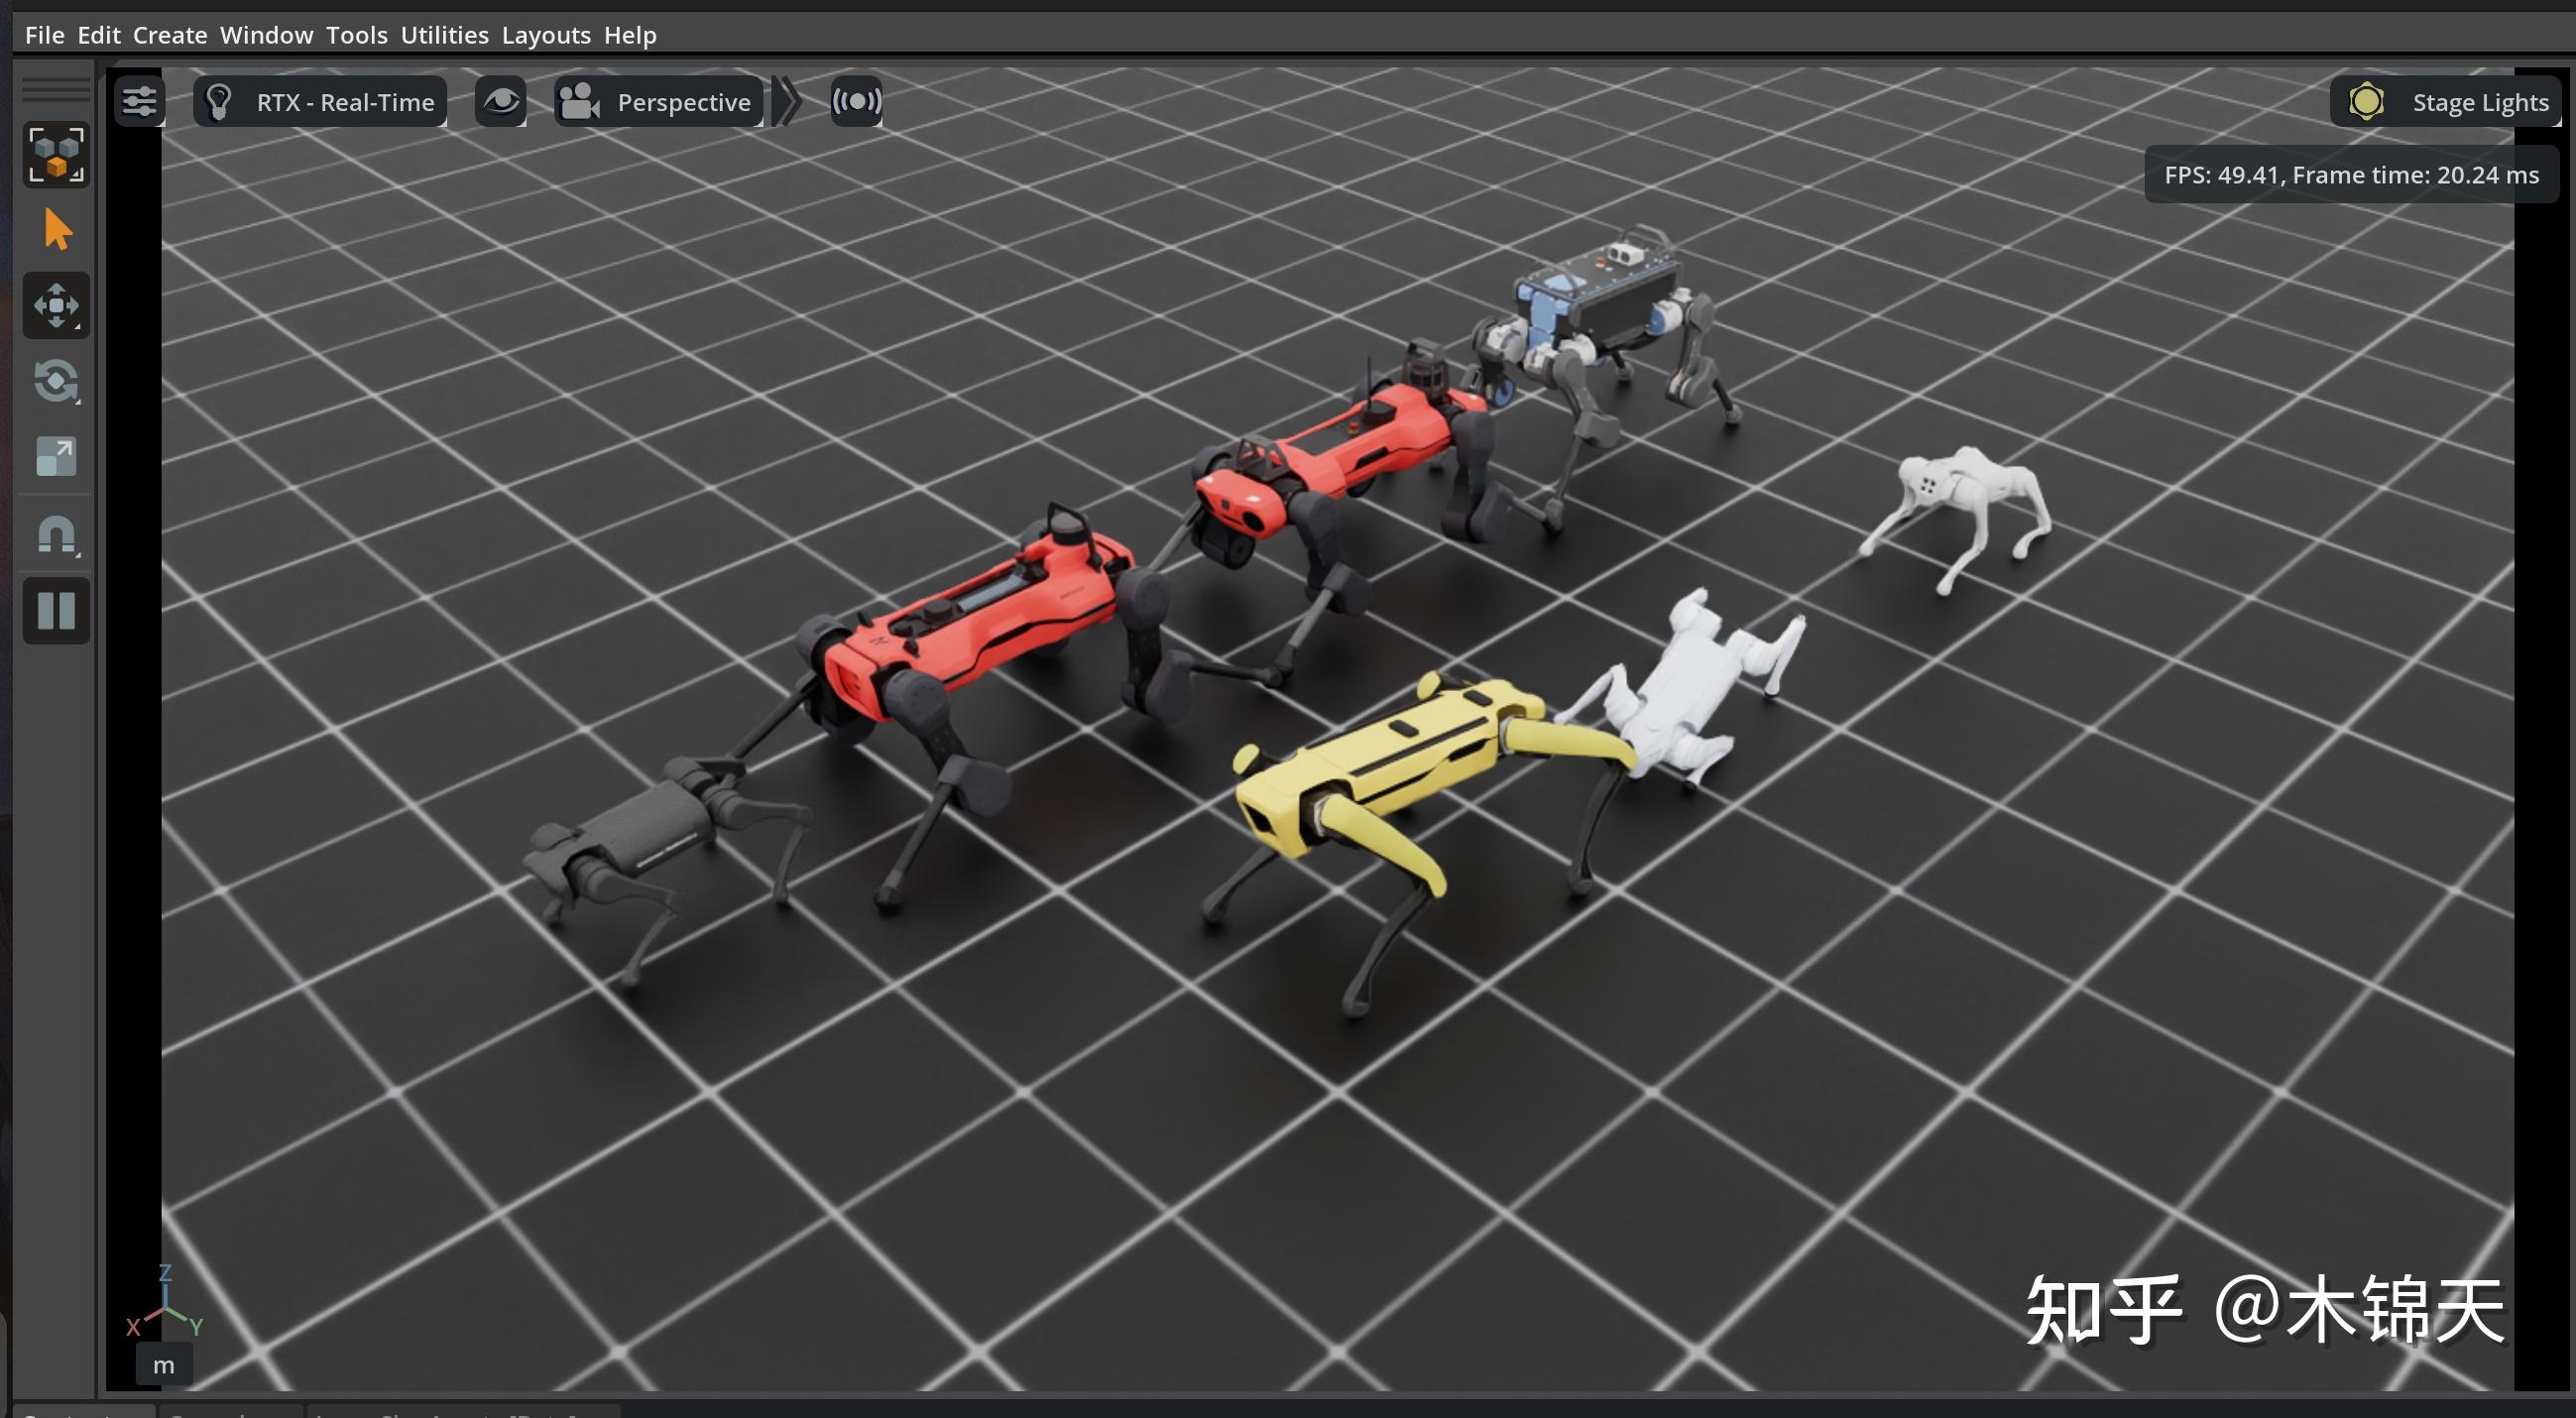Open the Utilities menu

point(444,34)
